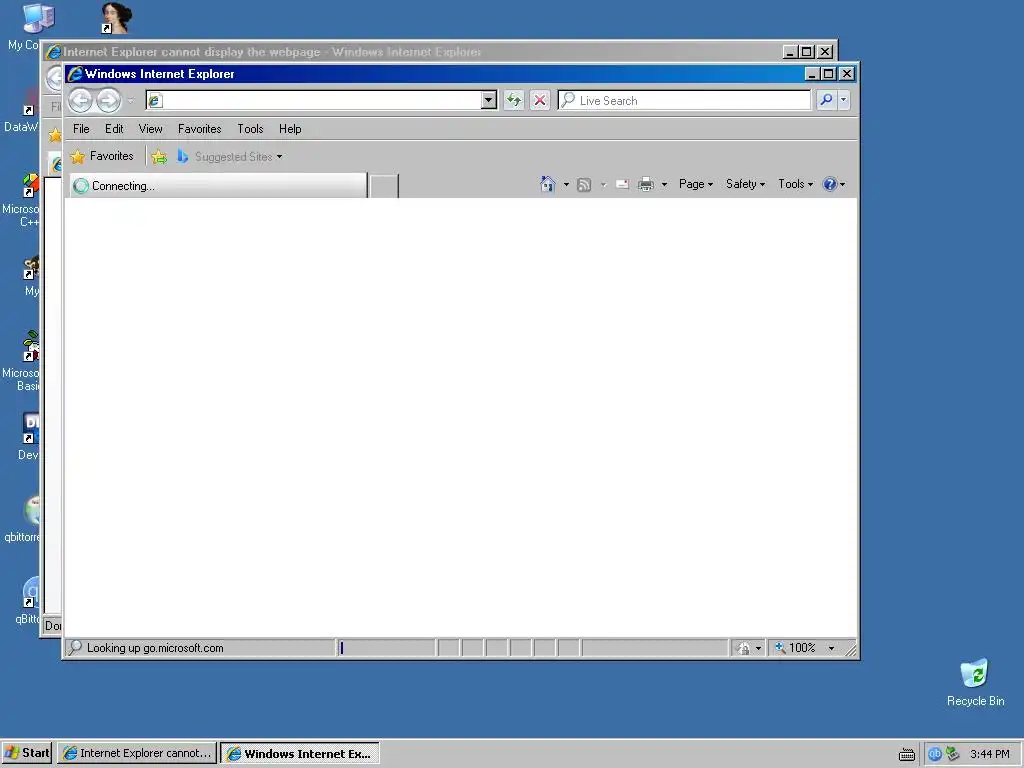Click the Back navigation arrow button

click(81, 100)
